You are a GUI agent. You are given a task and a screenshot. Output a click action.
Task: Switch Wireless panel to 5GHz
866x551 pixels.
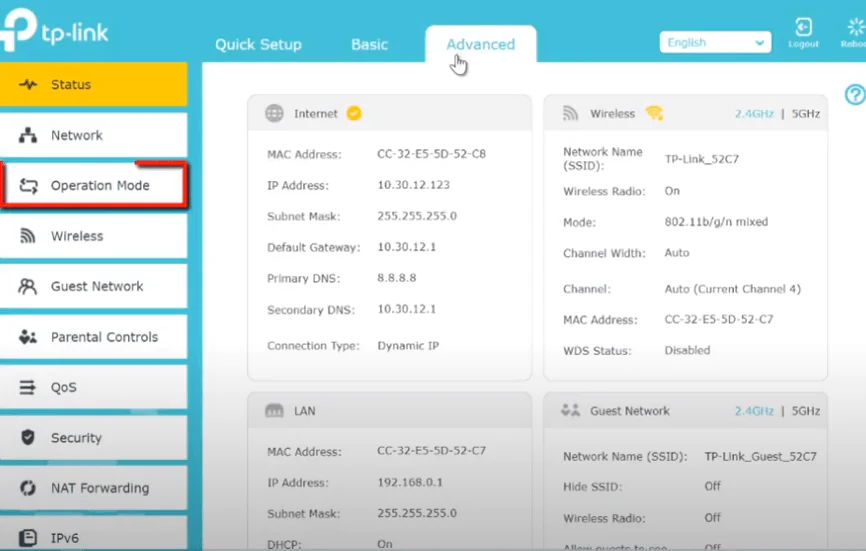point(806,114)
